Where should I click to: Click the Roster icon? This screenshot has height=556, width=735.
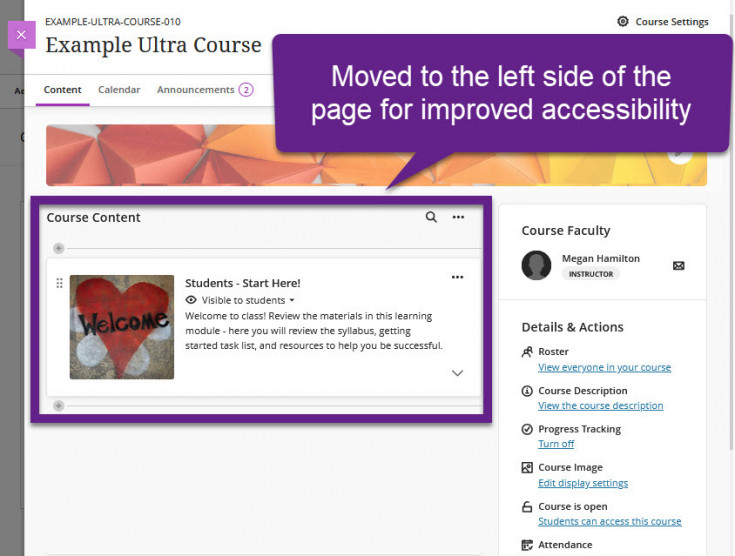(x=527, y=352)
